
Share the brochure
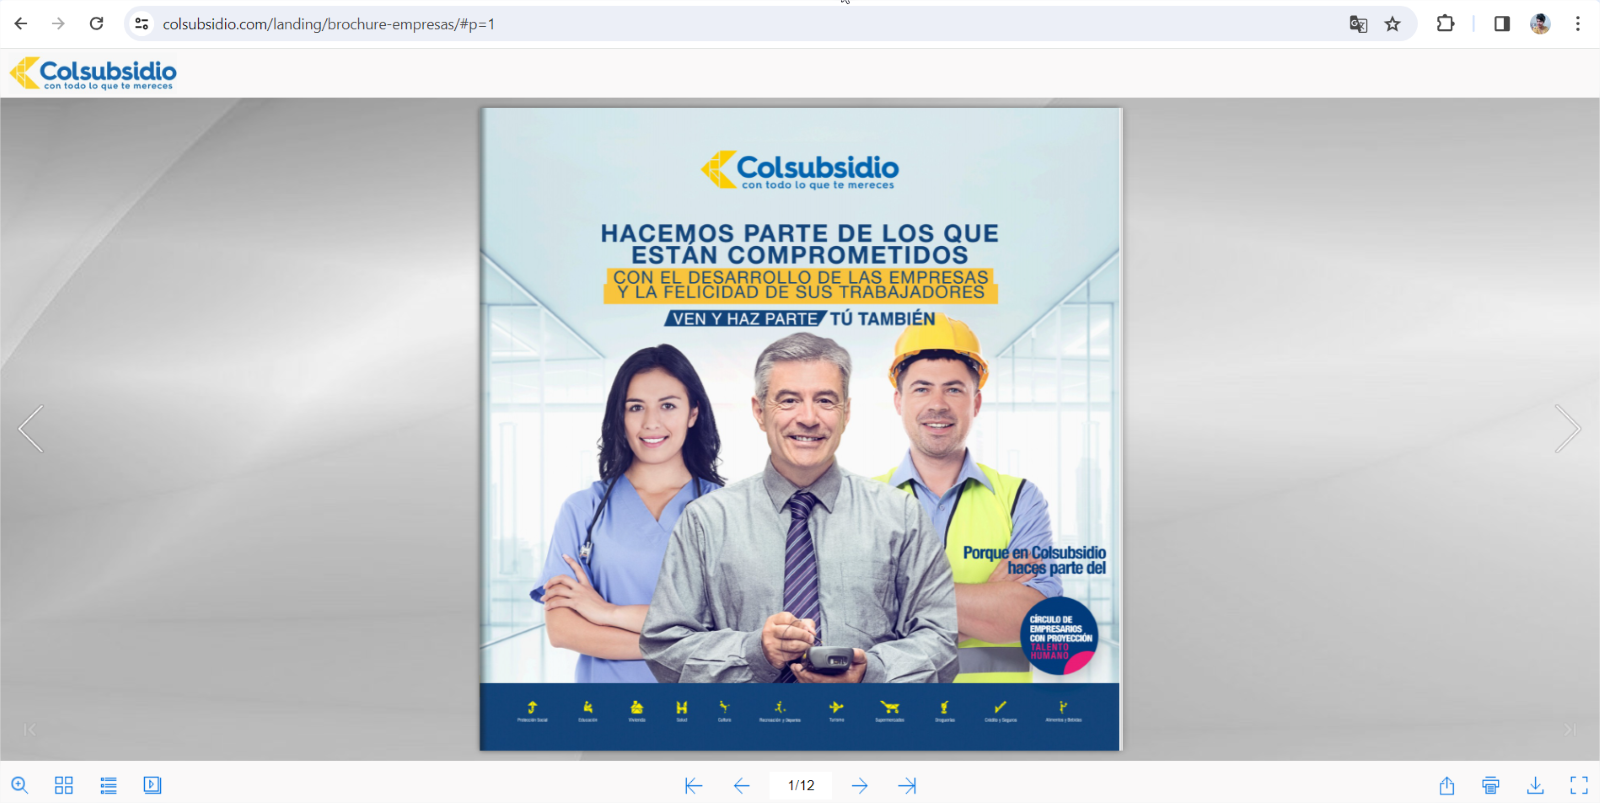pyautogui.click(x=1447, y=785)
